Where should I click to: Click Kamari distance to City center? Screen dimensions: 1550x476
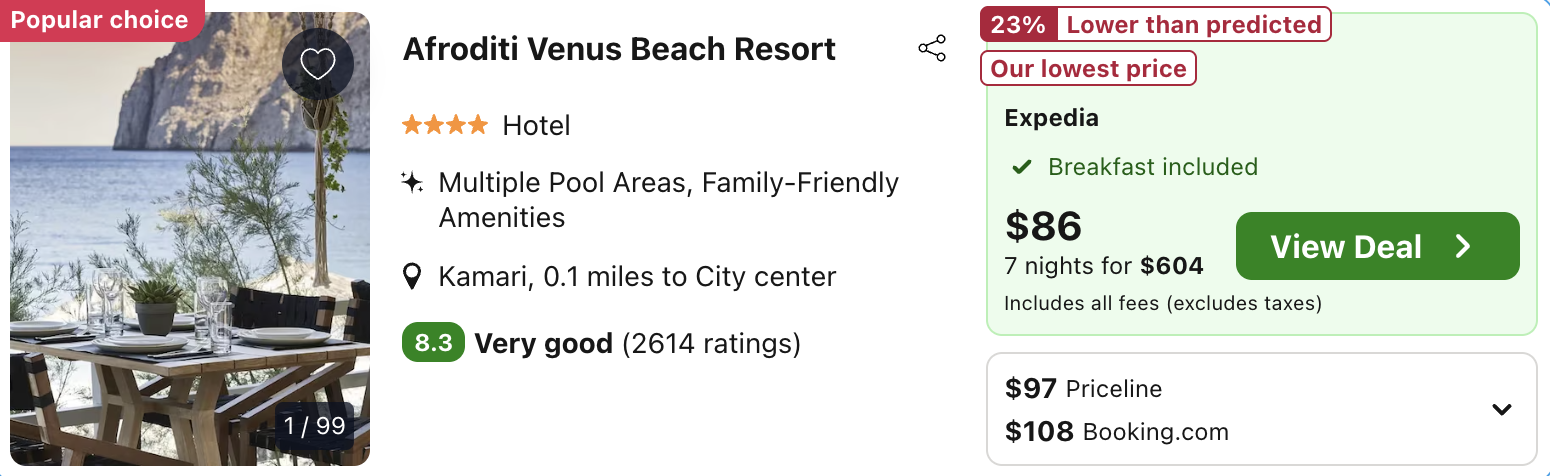[x=637, y=276]
